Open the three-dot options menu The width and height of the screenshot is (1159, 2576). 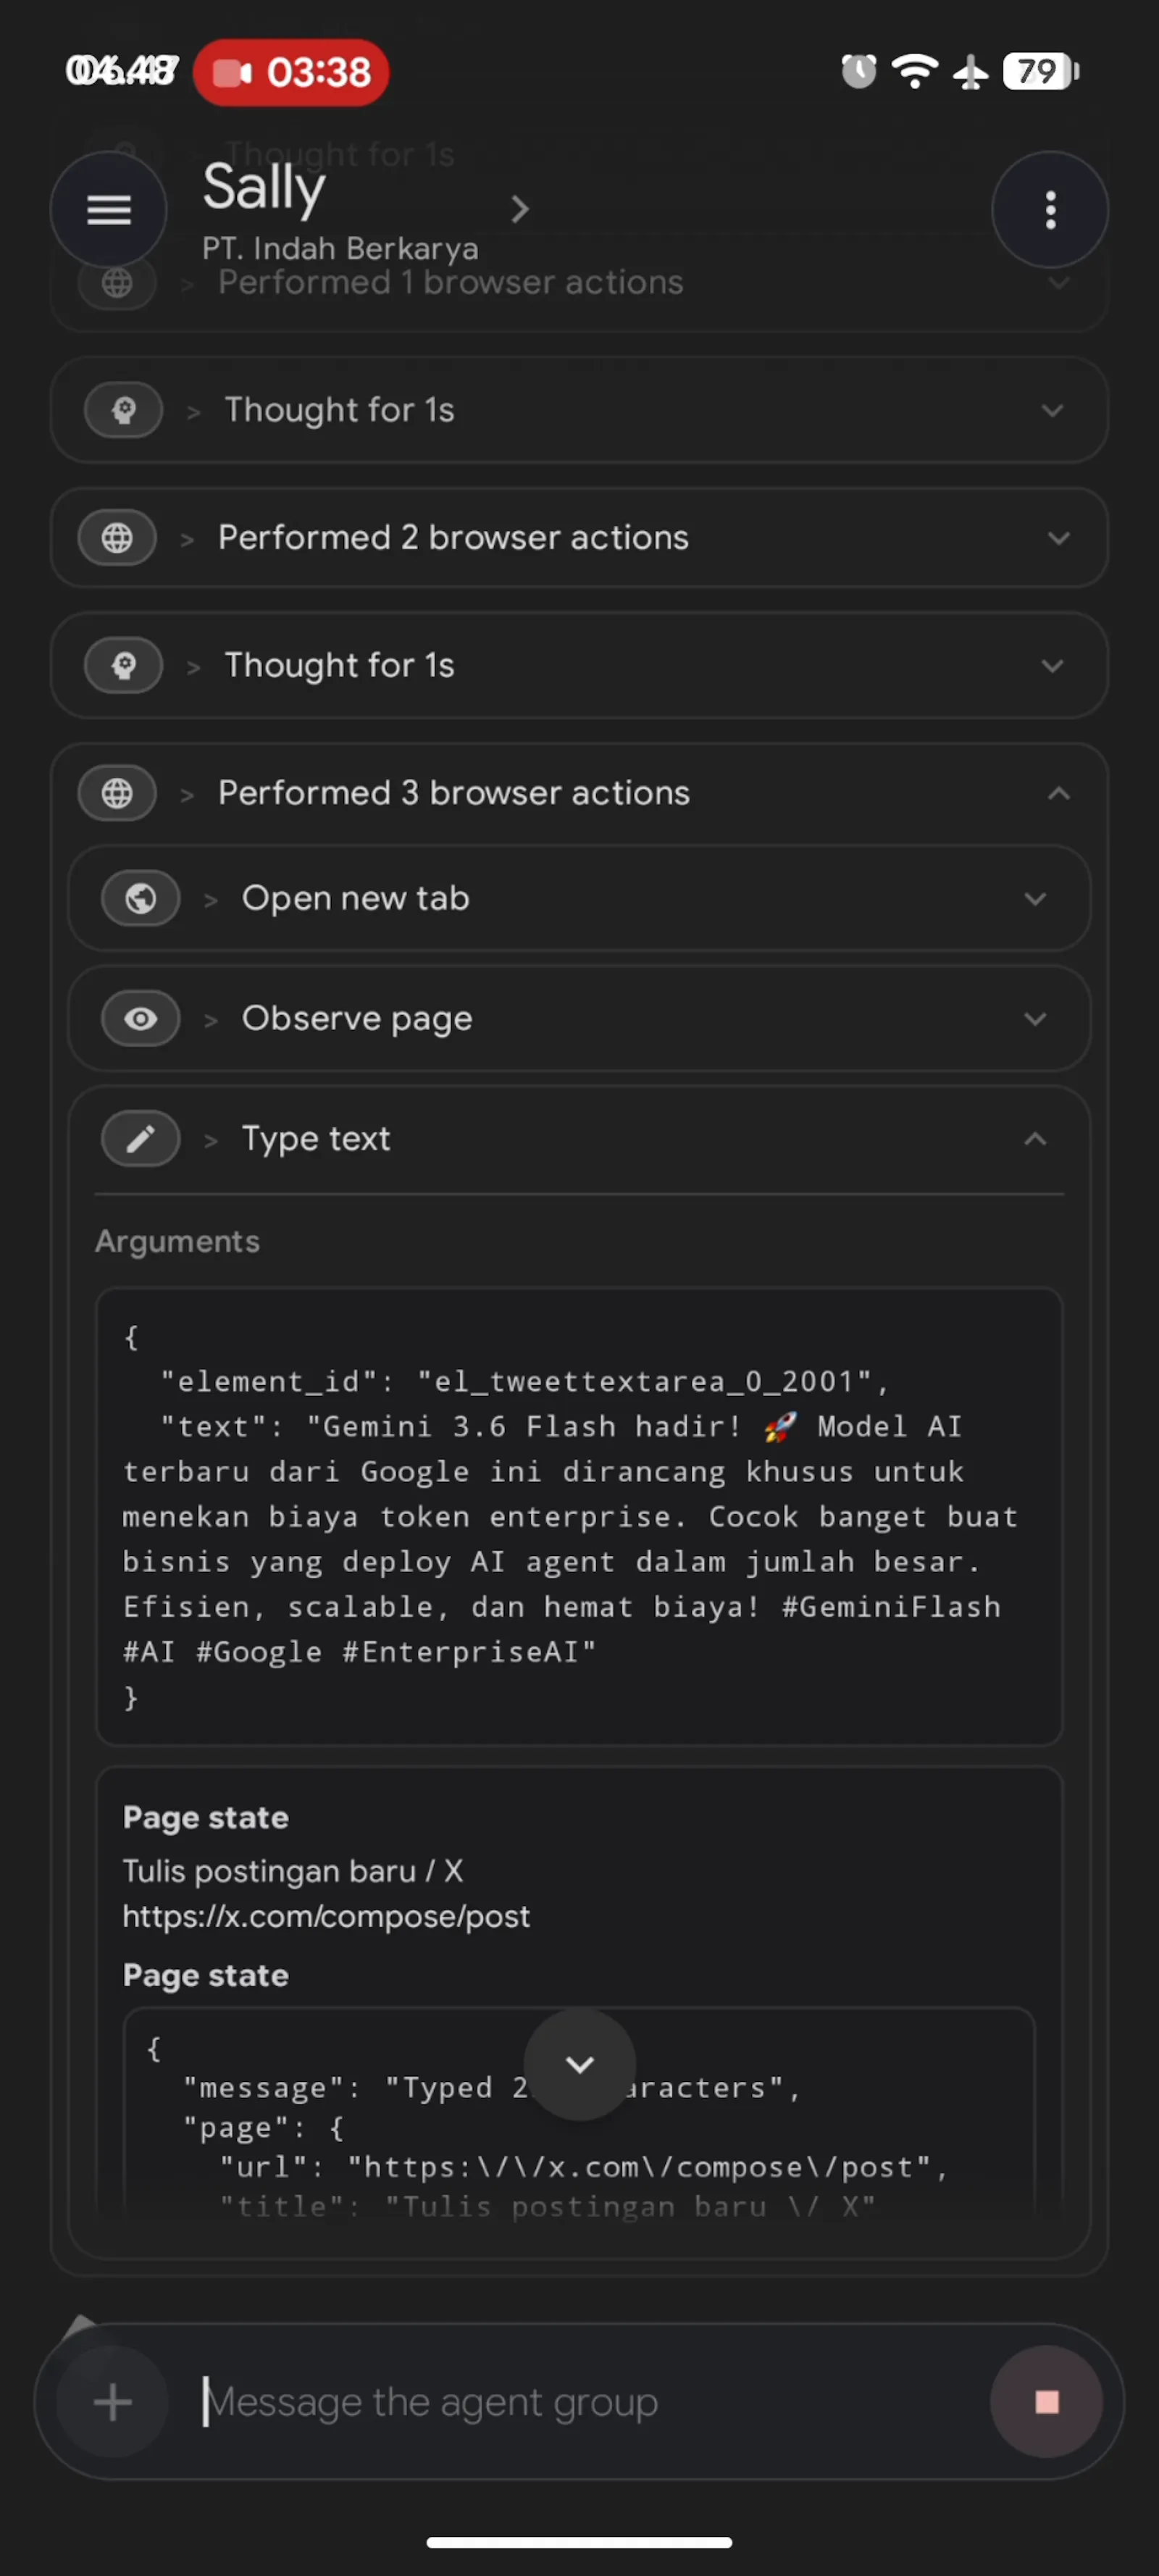[x=1049, y=209]
